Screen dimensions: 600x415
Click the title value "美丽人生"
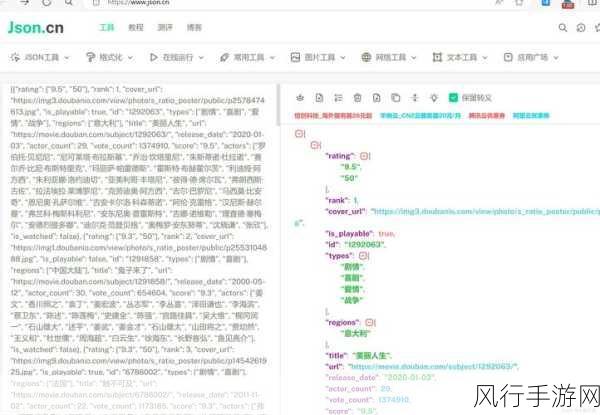[372, 356]
